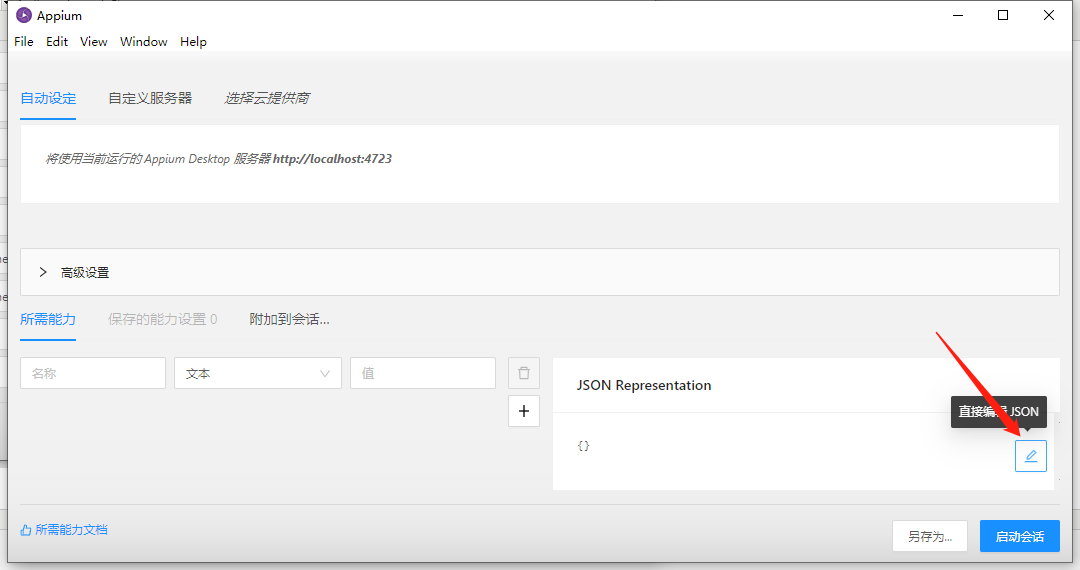Switch to the 自定义服务器 tab
1080x570 pixels.
150,98
